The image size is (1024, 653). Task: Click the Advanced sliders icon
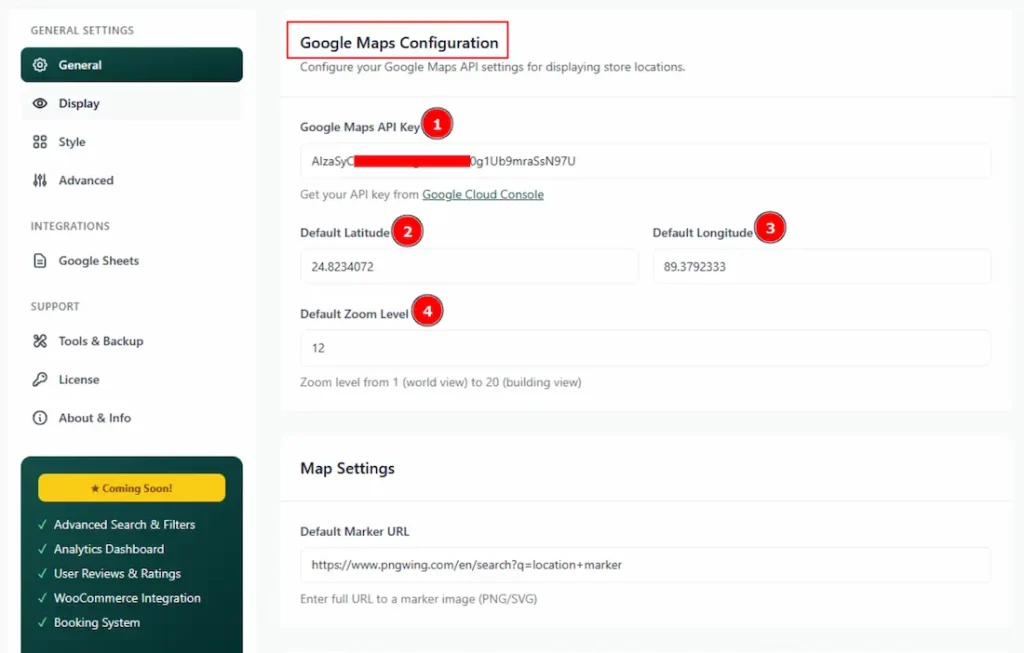[x=40, y=181]
